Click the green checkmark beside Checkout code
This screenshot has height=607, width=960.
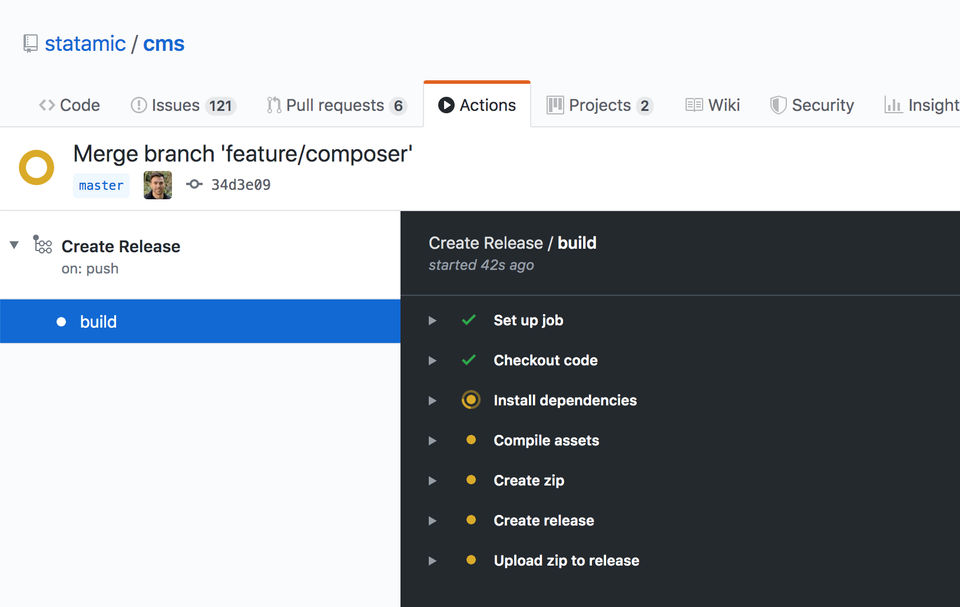(469, 360)
